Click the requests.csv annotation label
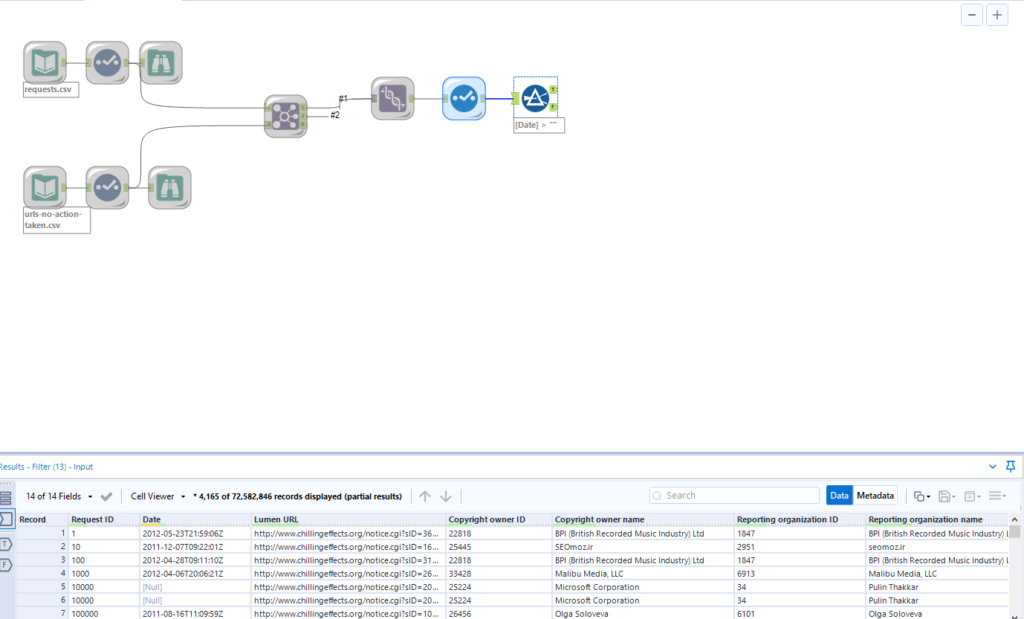This screenshot has width=1024, height=619. tap(51, 89)
